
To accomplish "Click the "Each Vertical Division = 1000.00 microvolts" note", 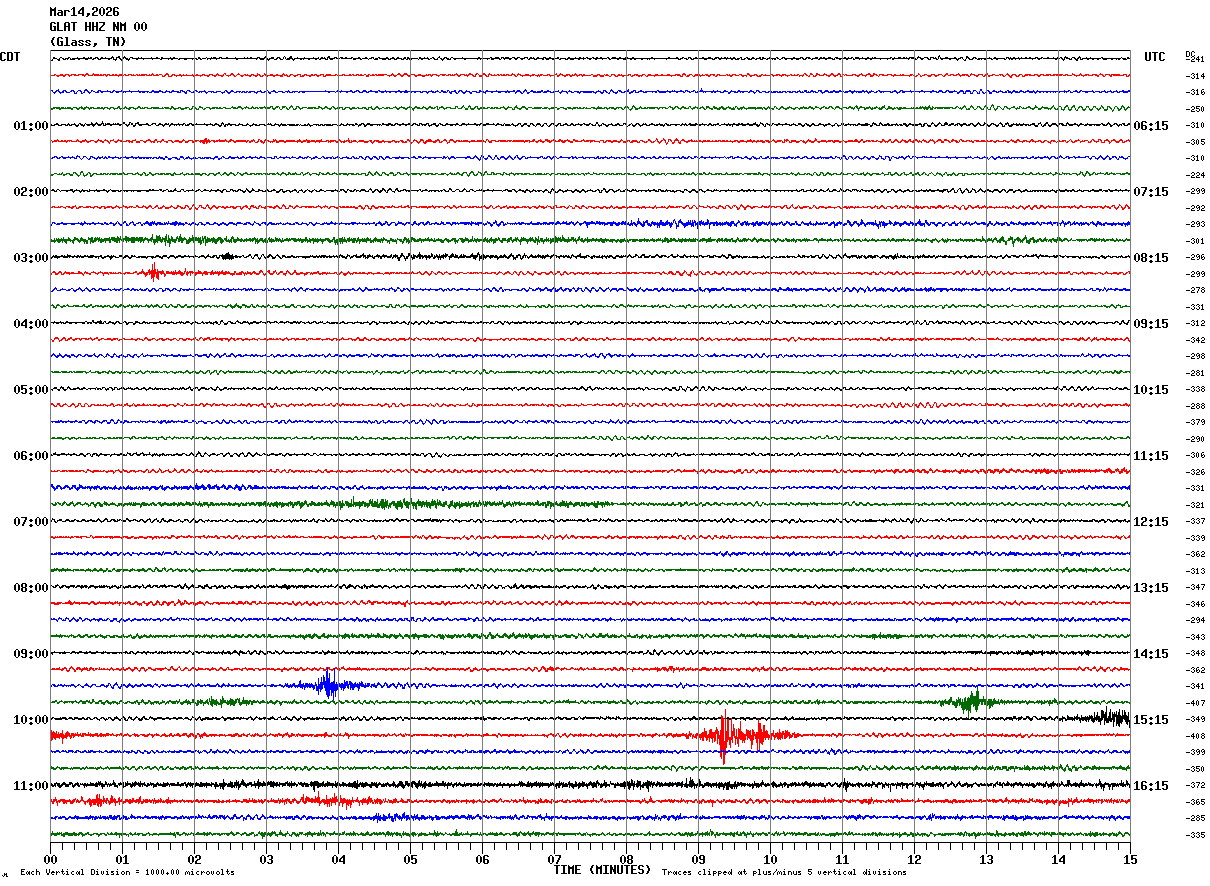I will pyautogui.click(x=127, y=873).
